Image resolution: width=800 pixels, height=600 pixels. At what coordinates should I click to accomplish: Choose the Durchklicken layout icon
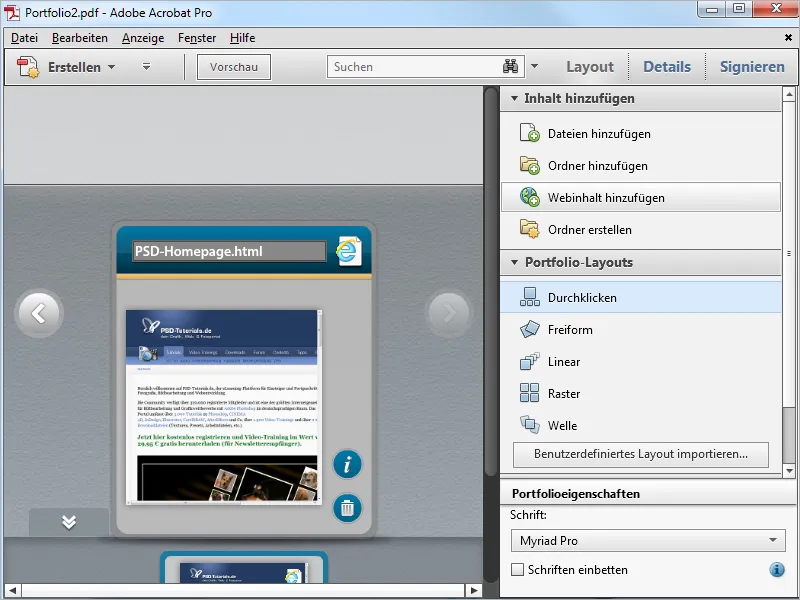click(530, 297)
